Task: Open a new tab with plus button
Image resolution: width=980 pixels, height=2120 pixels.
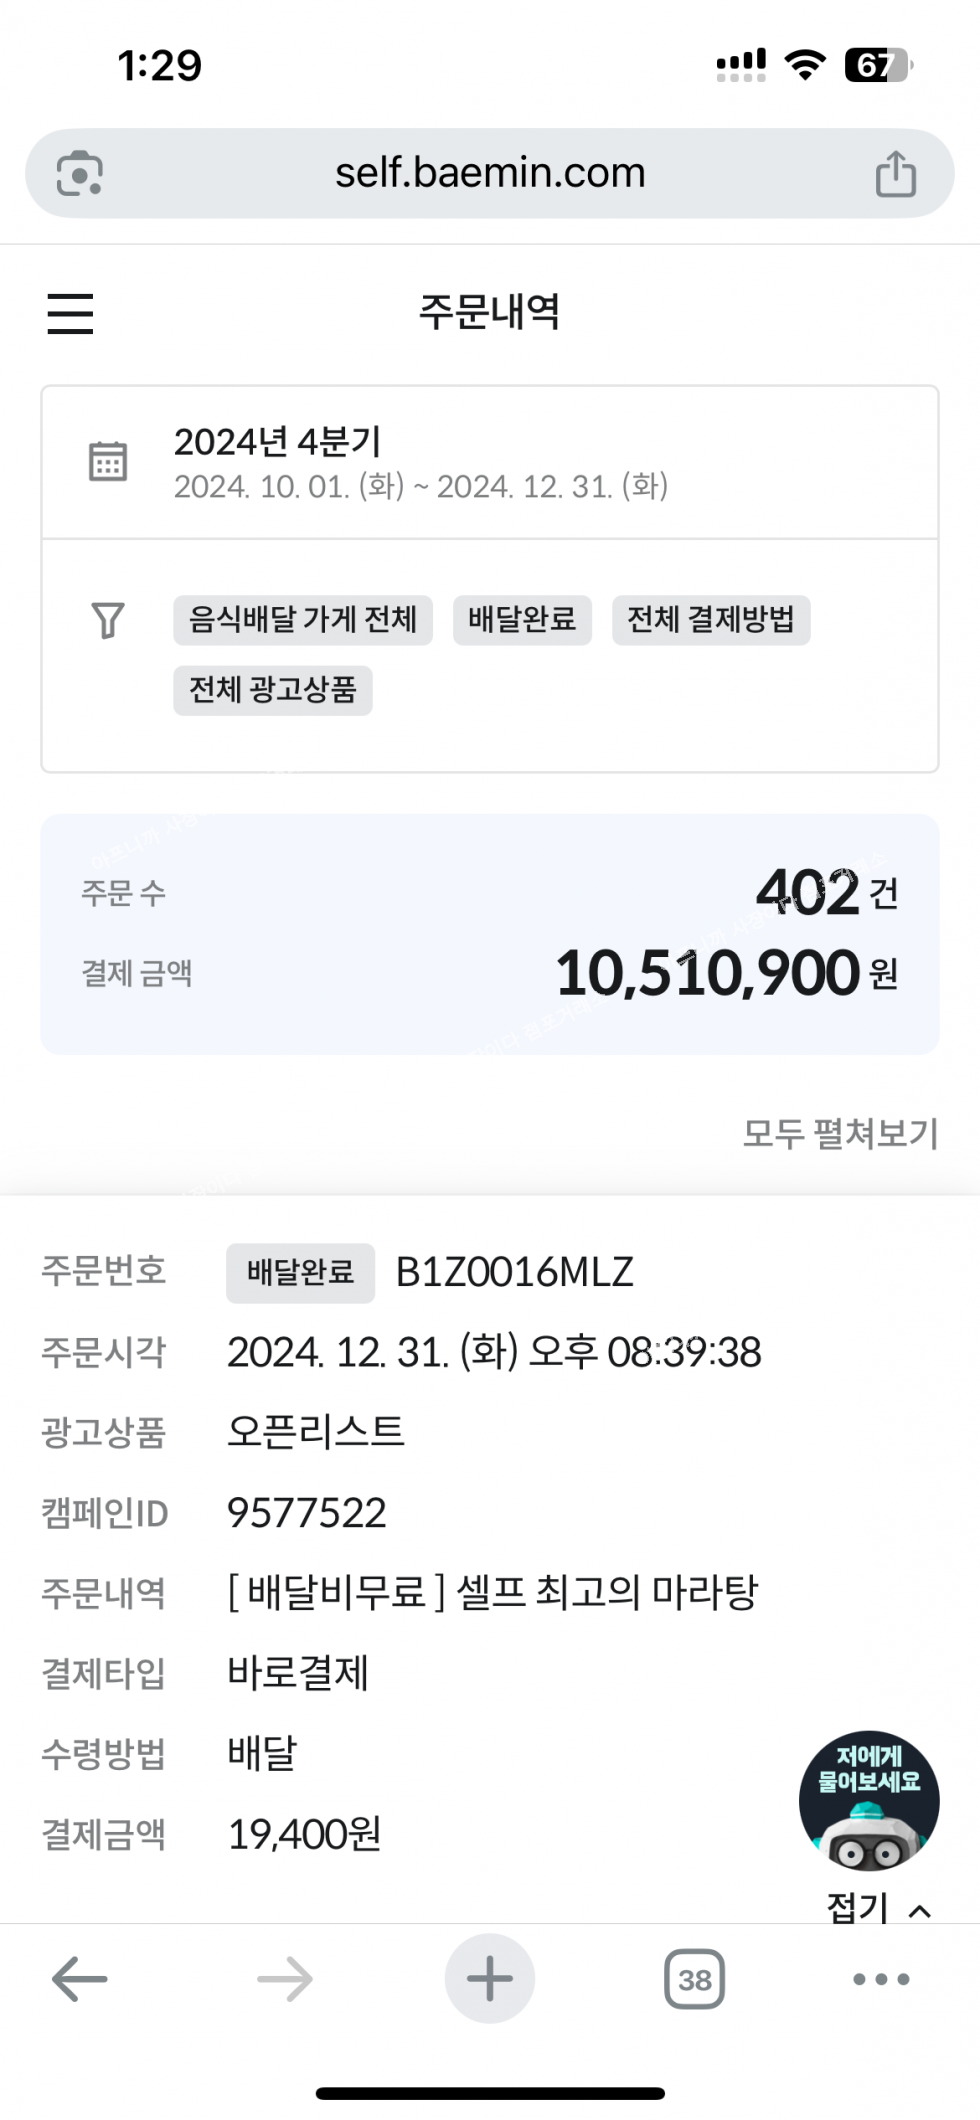Action: 490,1979
